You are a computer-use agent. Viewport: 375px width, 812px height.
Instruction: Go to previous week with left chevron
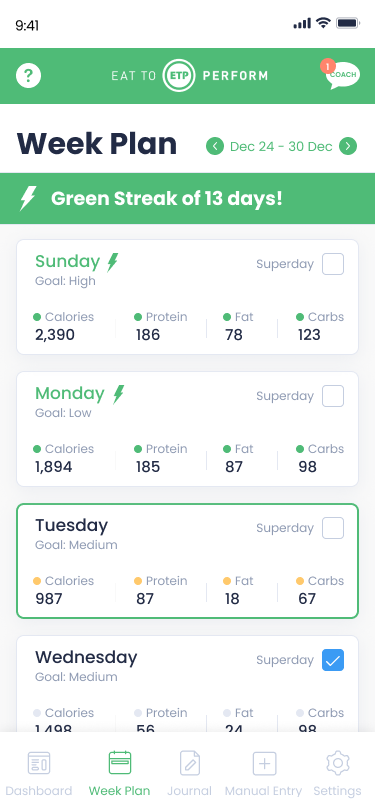(x=215, y=147)
